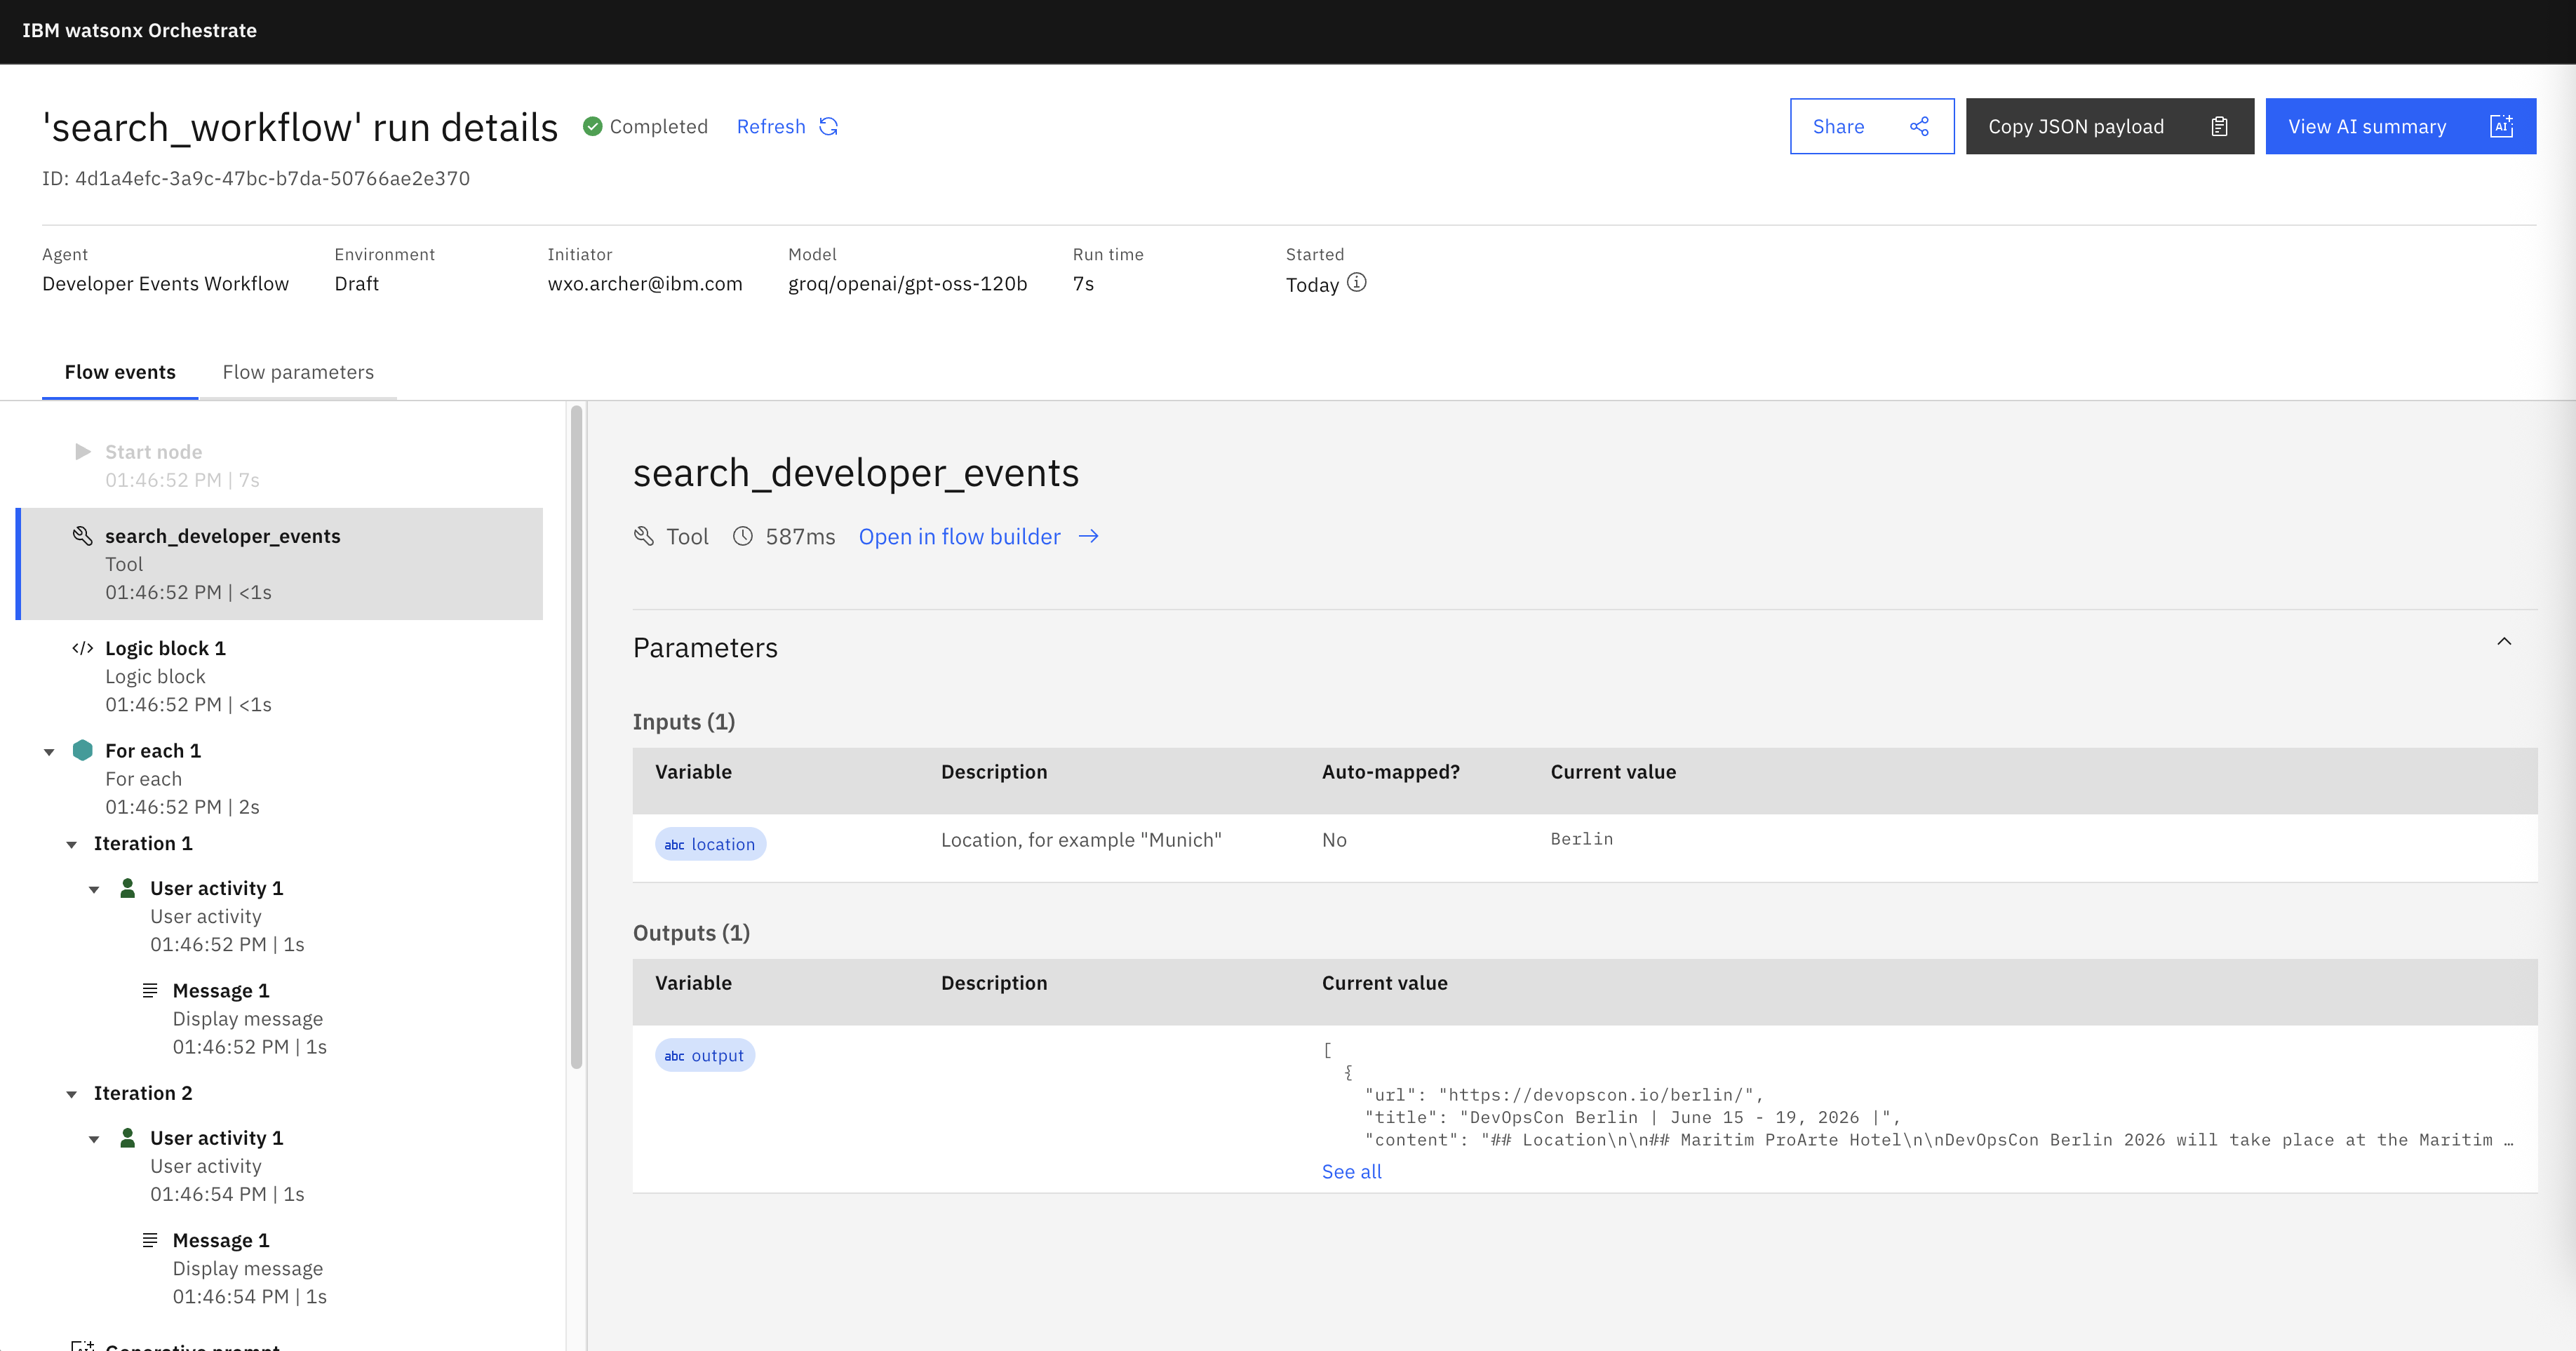Click the Developer Events Workflow agent name
Viewport: 2576px width, 1351px height.
point(165,283)
